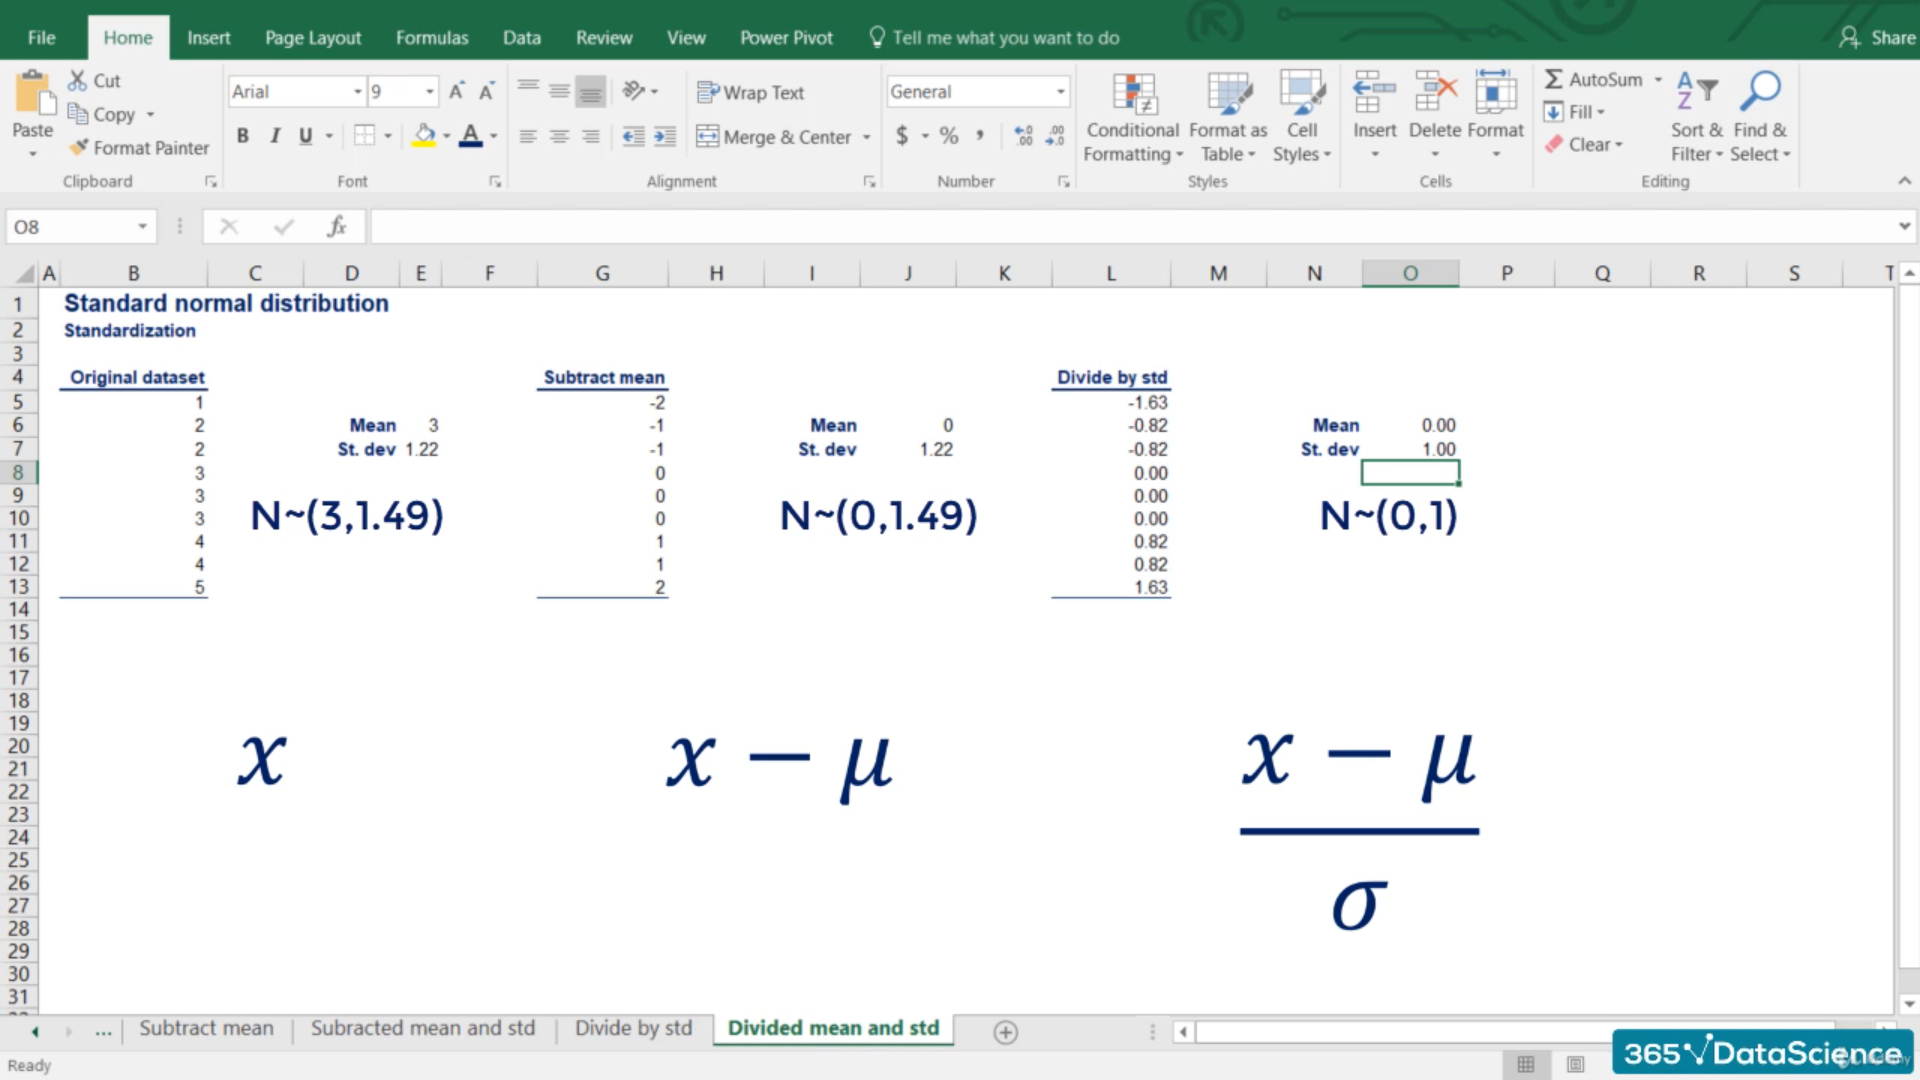Open the Arial font name dropdown
Image resolution: width=1920 pixels, height=1080 pixels.
(x=357, y=92)
